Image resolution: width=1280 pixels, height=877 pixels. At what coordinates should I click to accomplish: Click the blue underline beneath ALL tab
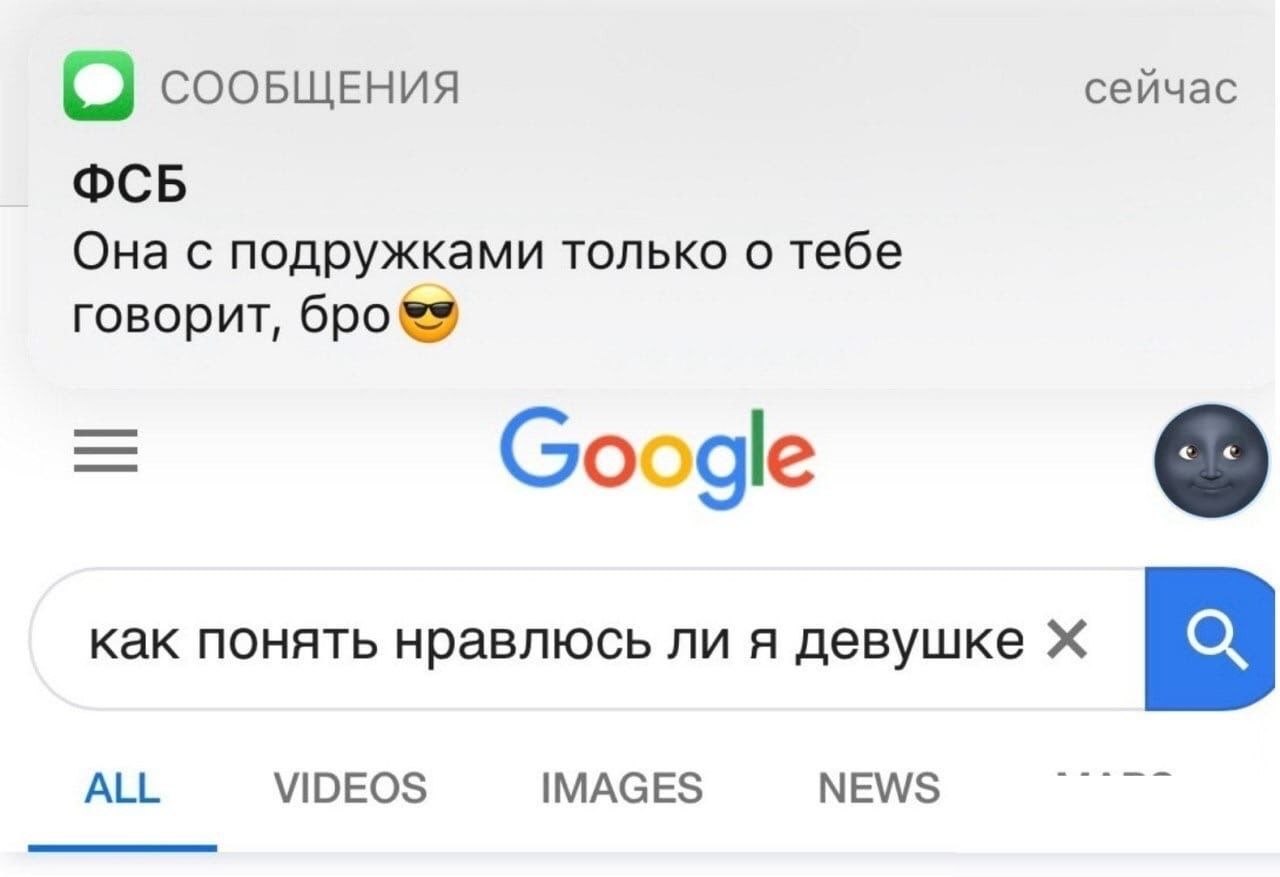pos(122,847)
